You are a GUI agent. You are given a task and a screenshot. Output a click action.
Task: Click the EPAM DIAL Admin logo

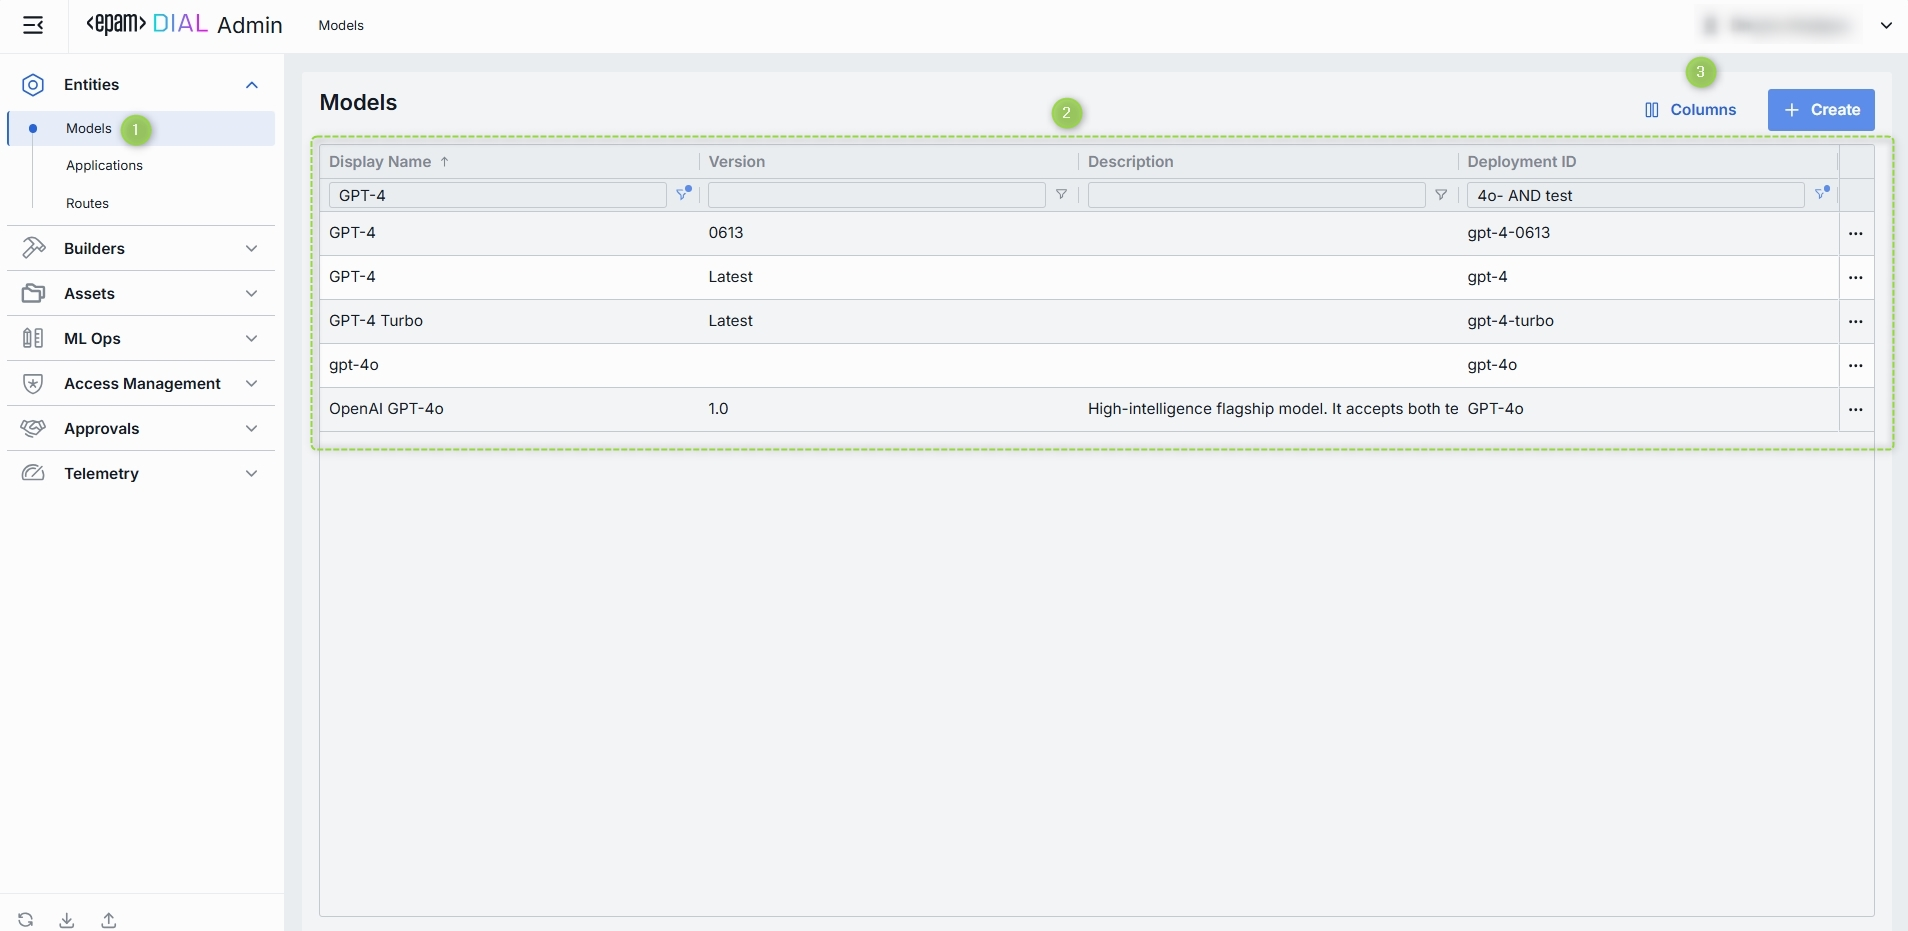point(184,25)
